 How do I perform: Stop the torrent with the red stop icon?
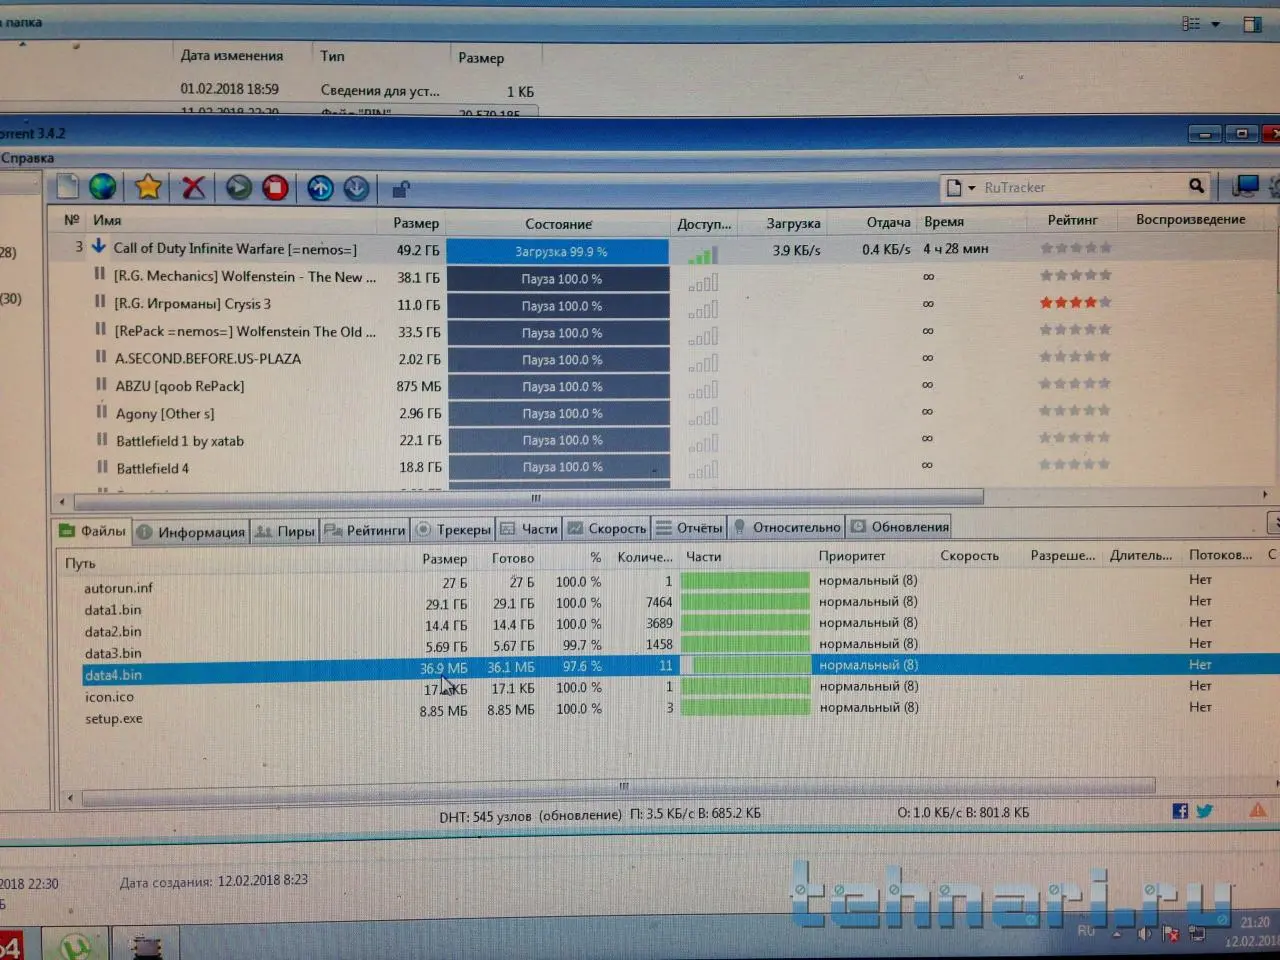(275, 187)
